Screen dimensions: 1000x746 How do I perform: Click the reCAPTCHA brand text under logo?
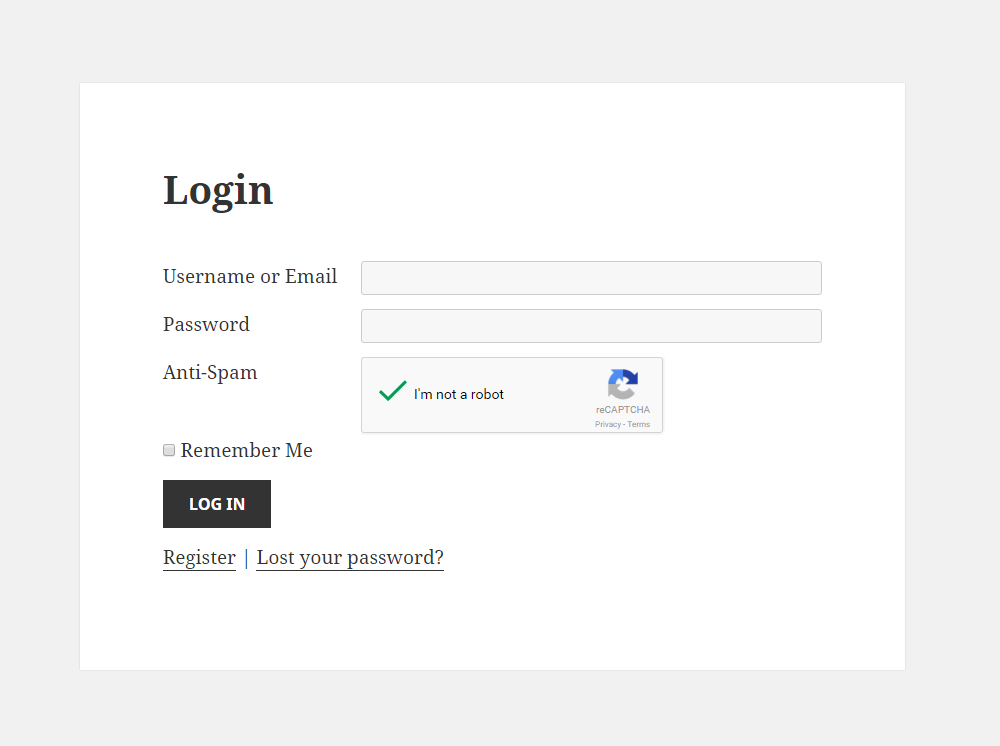pos(623,410)
